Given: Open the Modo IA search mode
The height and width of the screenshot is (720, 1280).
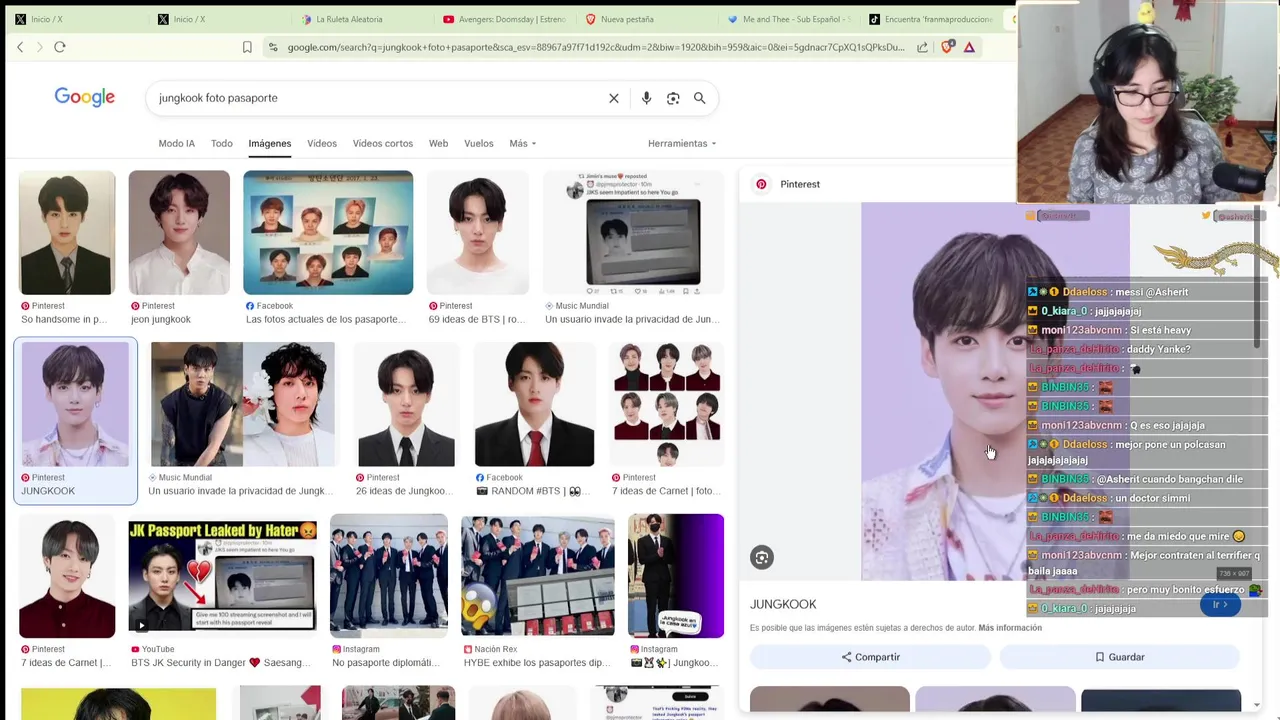Looking at the screenshot, I should [x=177, y=143].
